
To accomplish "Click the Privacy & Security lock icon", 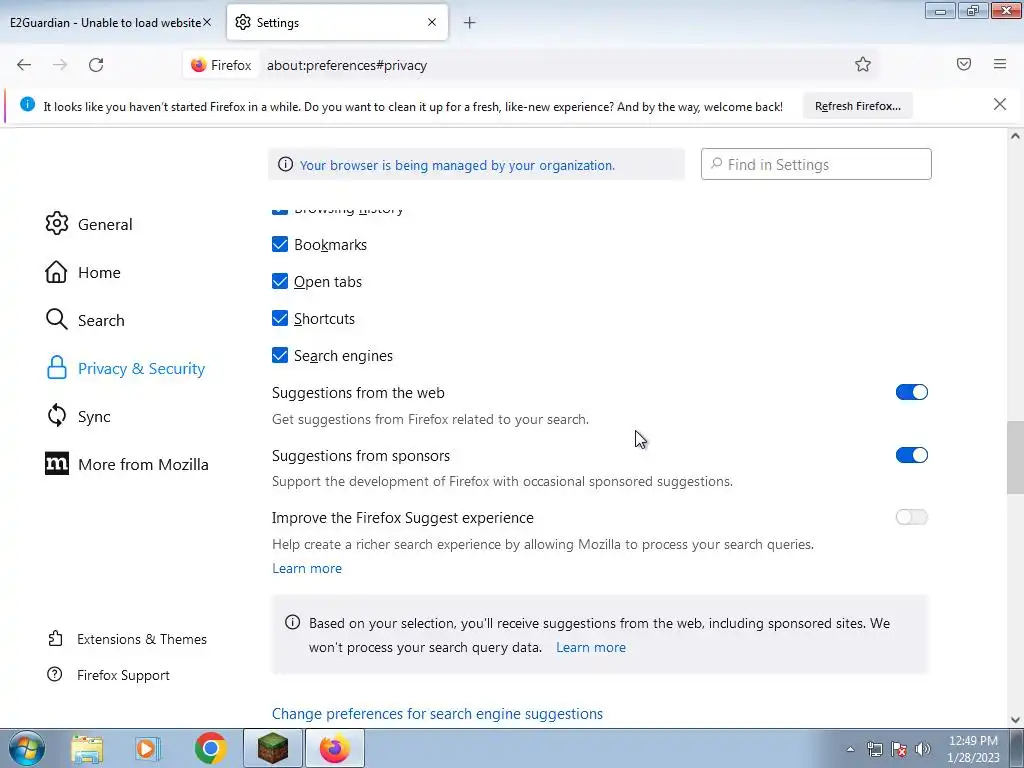I will [57, 368].
